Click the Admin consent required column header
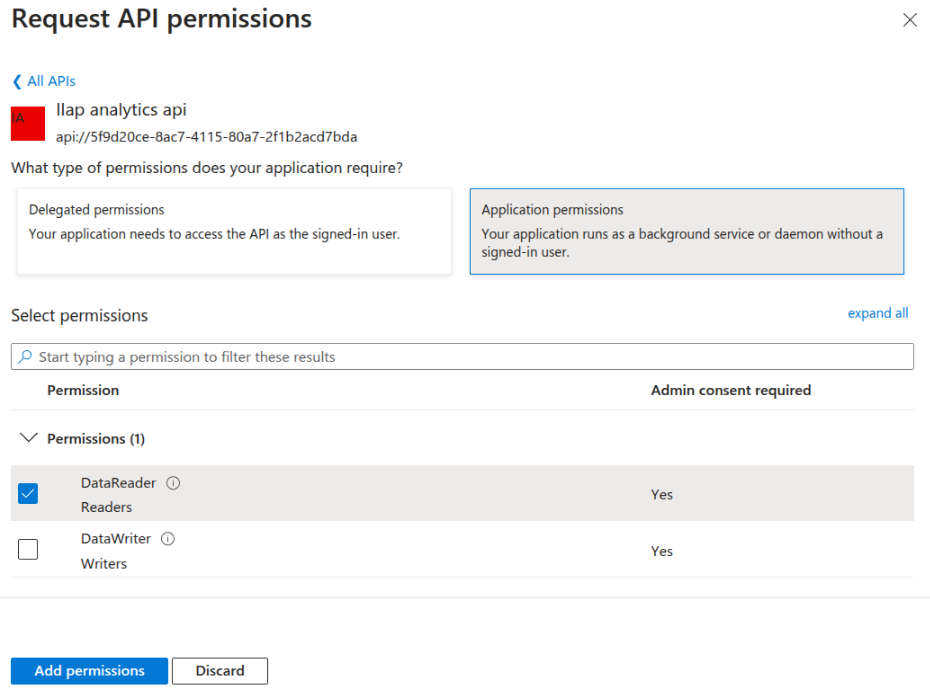Screen dimensions: 930x700 730,390
